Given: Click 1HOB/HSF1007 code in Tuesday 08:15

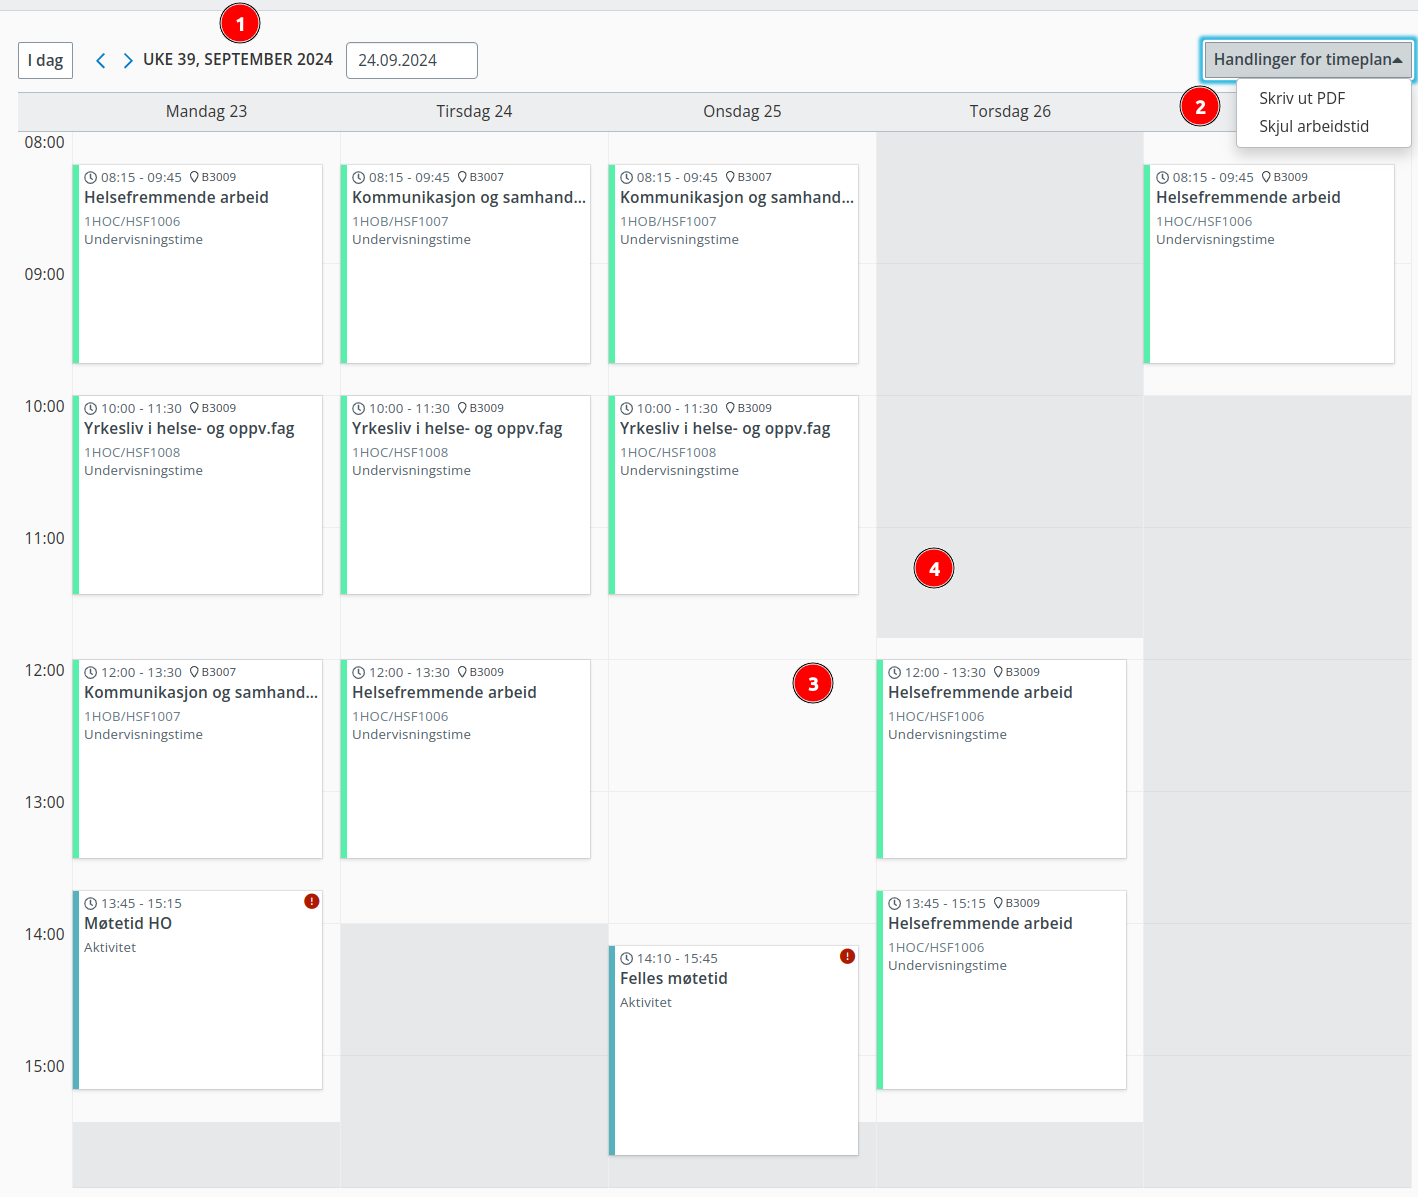Looking at the screenshot, I should point(400,222).
